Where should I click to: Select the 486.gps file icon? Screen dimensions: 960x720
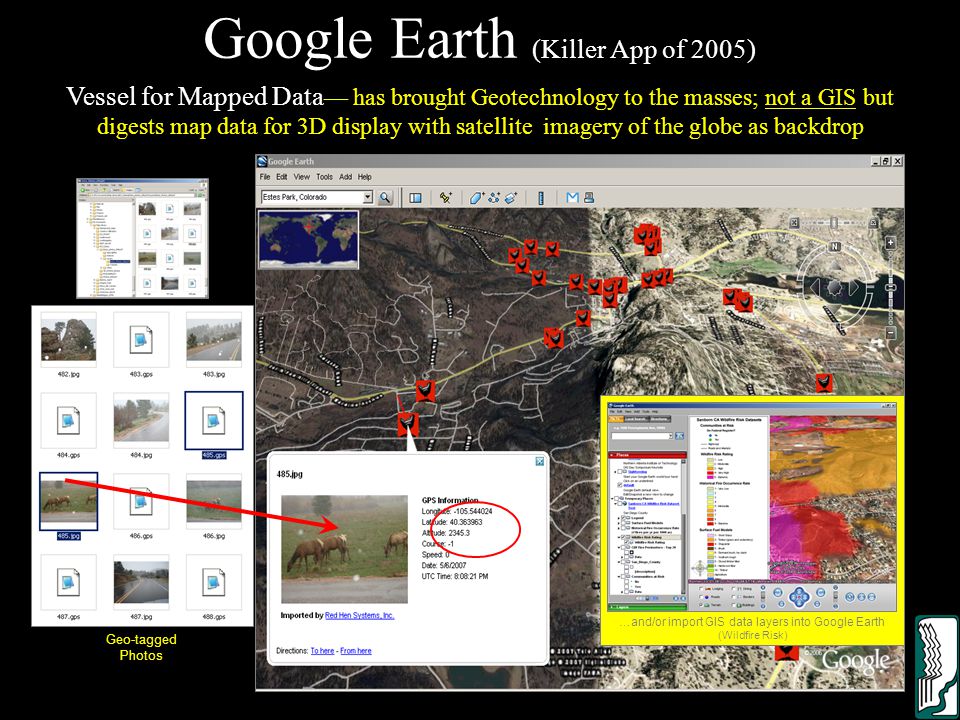[141, 501]
